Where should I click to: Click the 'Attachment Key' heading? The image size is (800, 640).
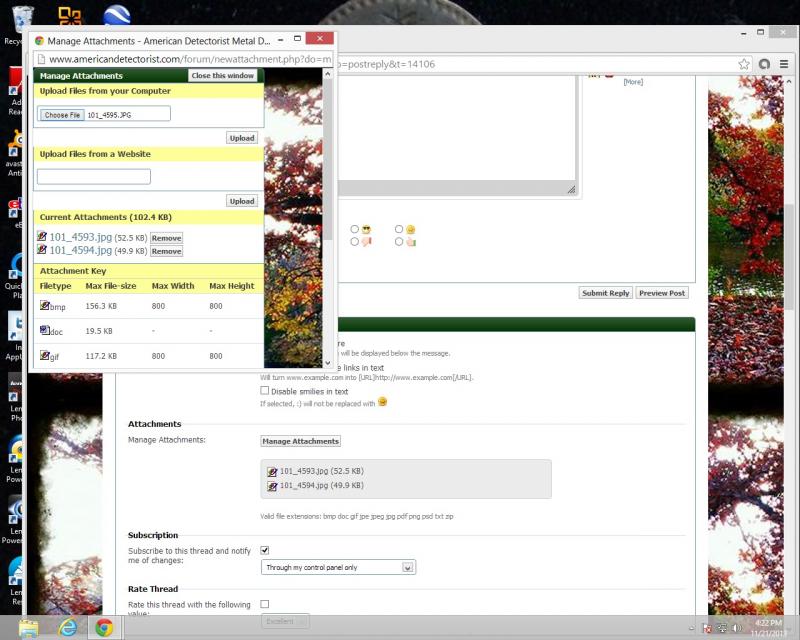[73, 271]
